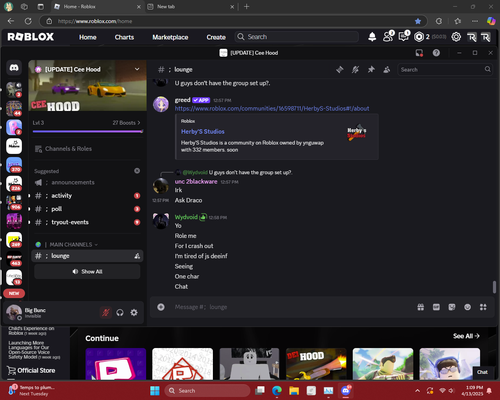Click the browser refresh button
The image size is (500, 400).
coord(28,21)
